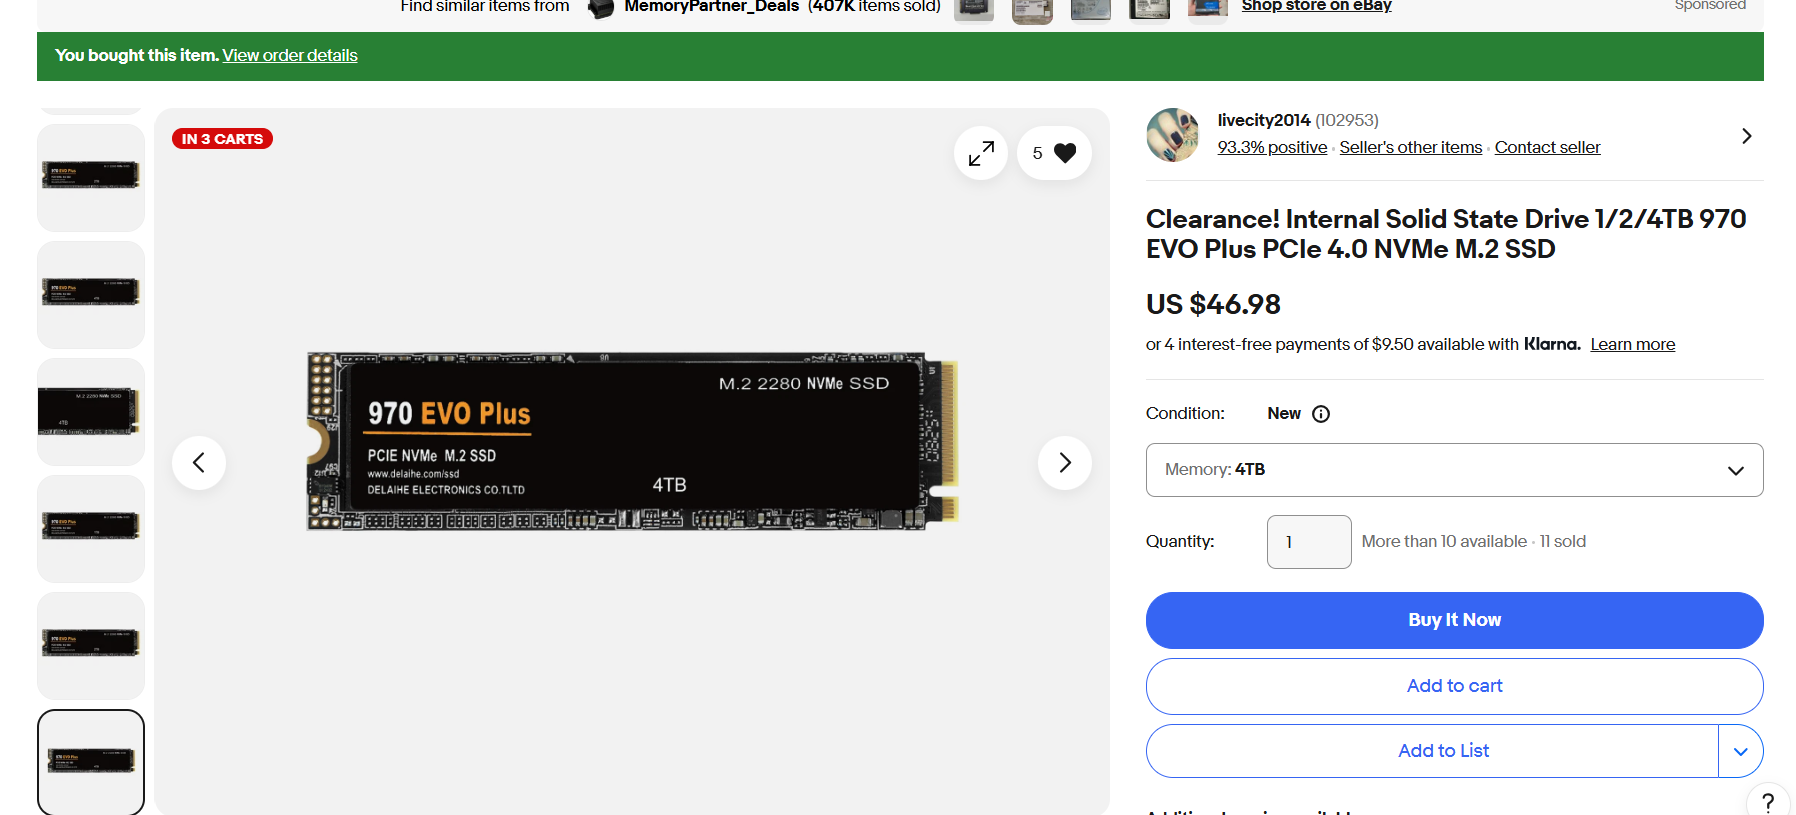Open Shop store on eBay link
Screen dimensions: 1796x815
(x=1316, y=6)
